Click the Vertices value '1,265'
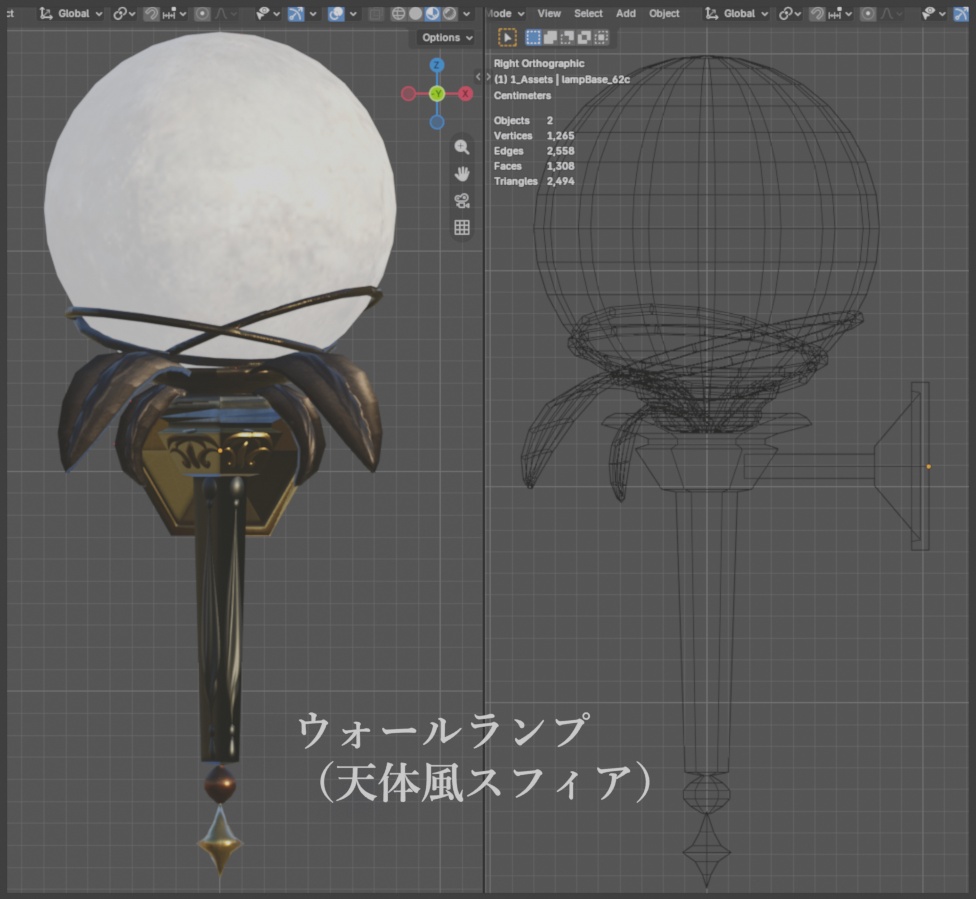Screen dimensions: 976x899 tap(560, 136)
